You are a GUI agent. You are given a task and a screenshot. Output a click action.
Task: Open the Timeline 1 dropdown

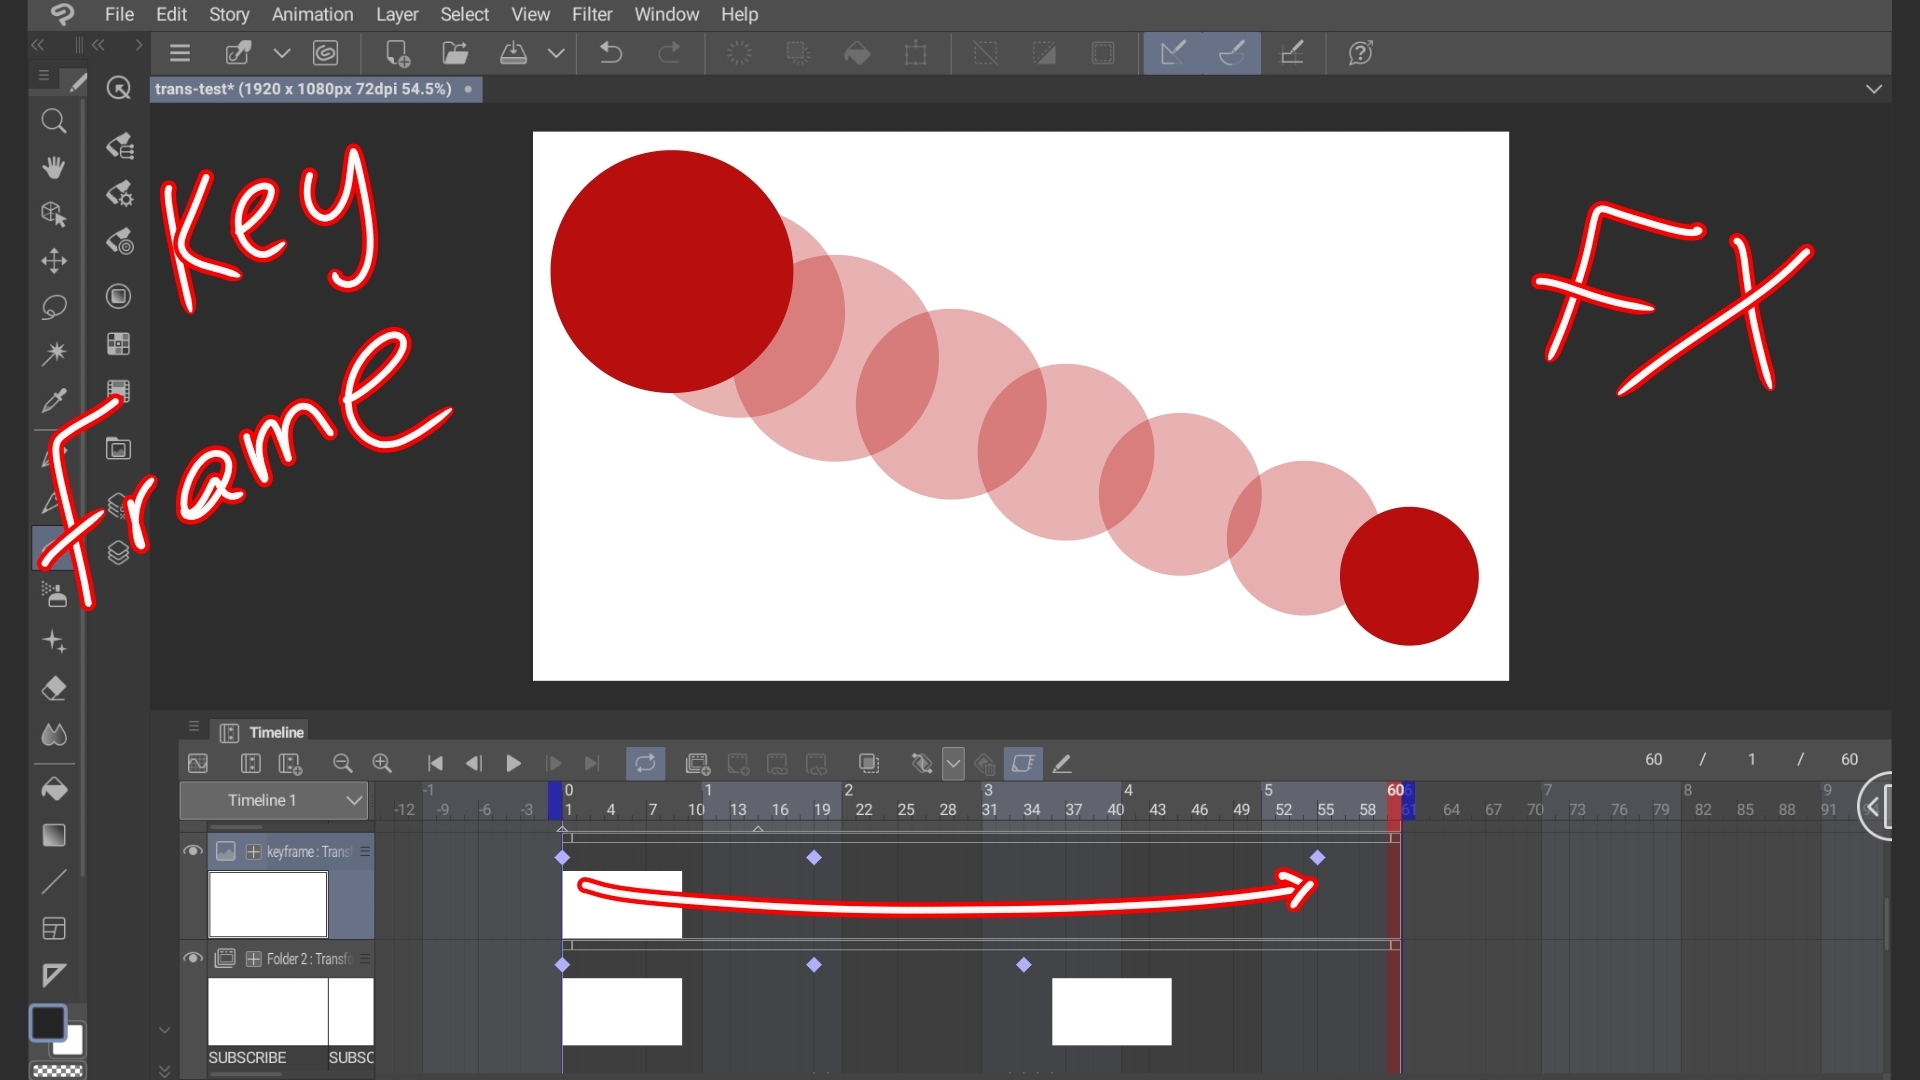[x=274, y=800]
